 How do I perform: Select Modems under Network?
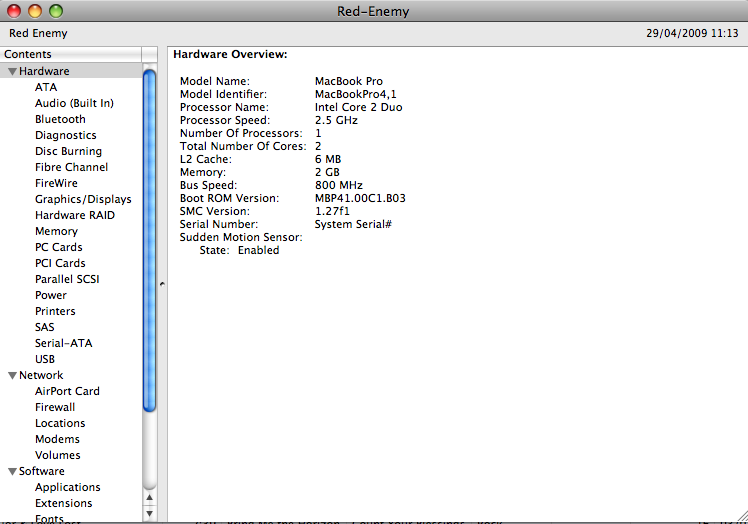(57, 439)
